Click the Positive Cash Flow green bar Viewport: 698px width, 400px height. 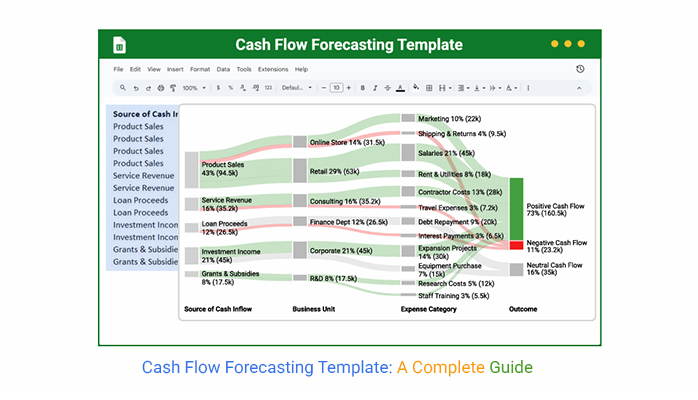coord(516,208)
